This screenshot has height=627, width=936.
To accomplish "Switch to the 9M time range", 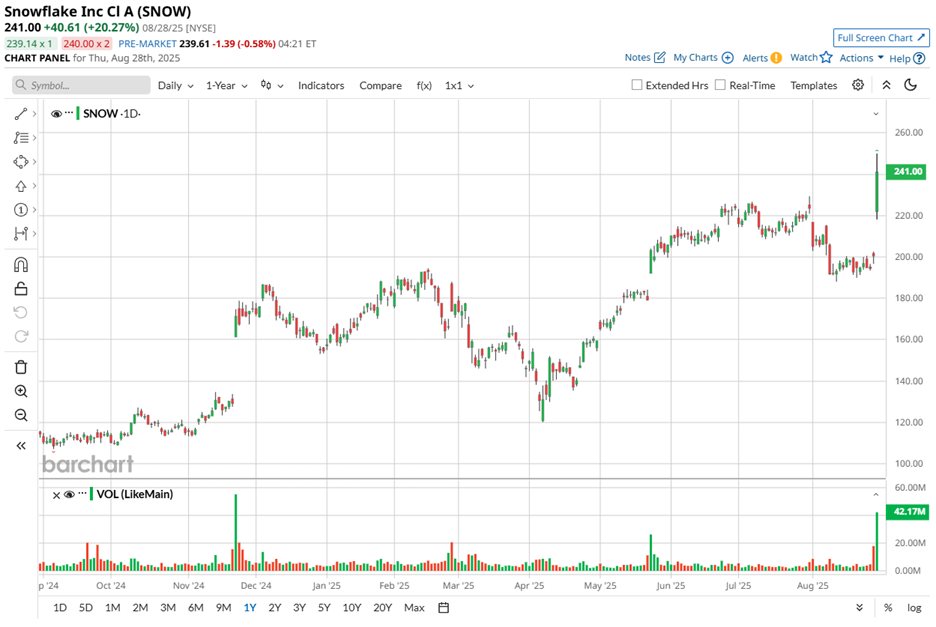I will [223, 608].
